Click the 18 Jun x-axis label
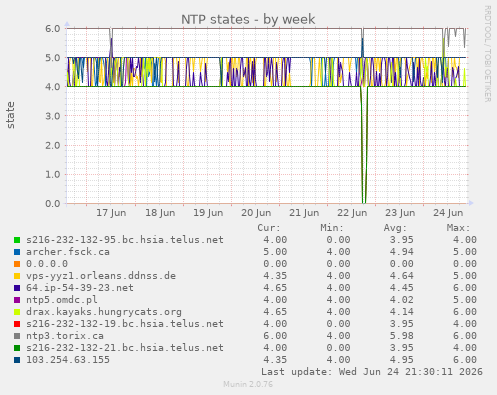 (160, 213)
